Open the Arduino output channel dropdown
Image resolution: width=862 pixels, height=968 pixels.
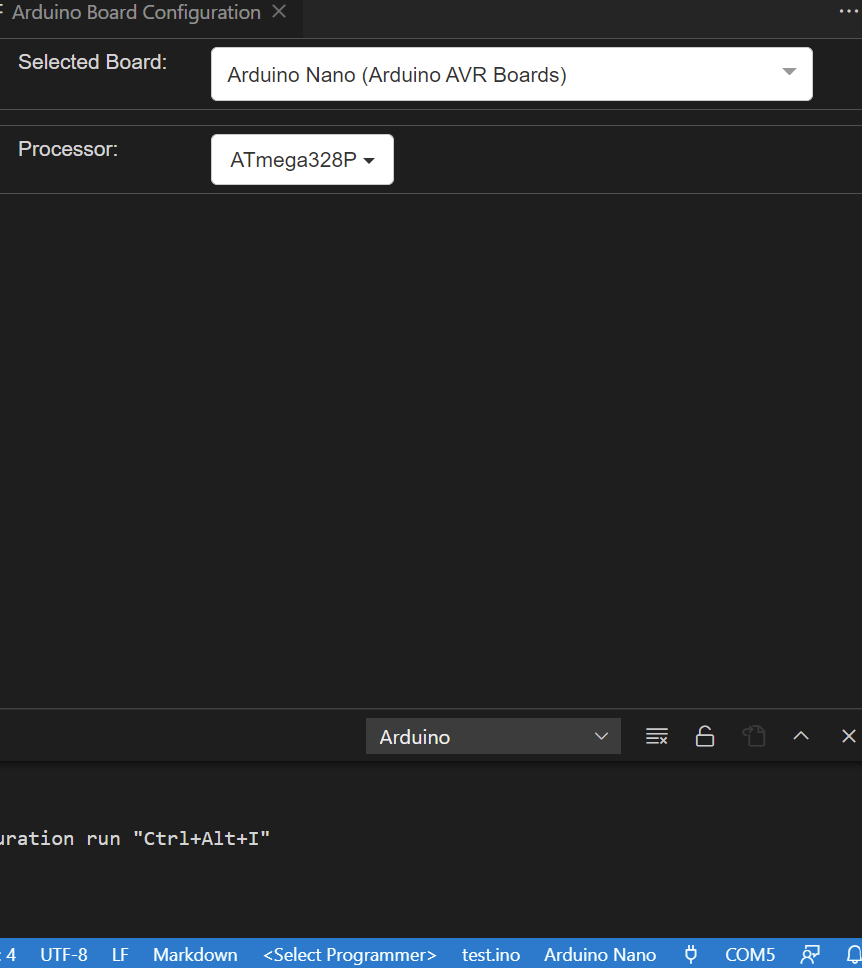[x=493, y=736]
